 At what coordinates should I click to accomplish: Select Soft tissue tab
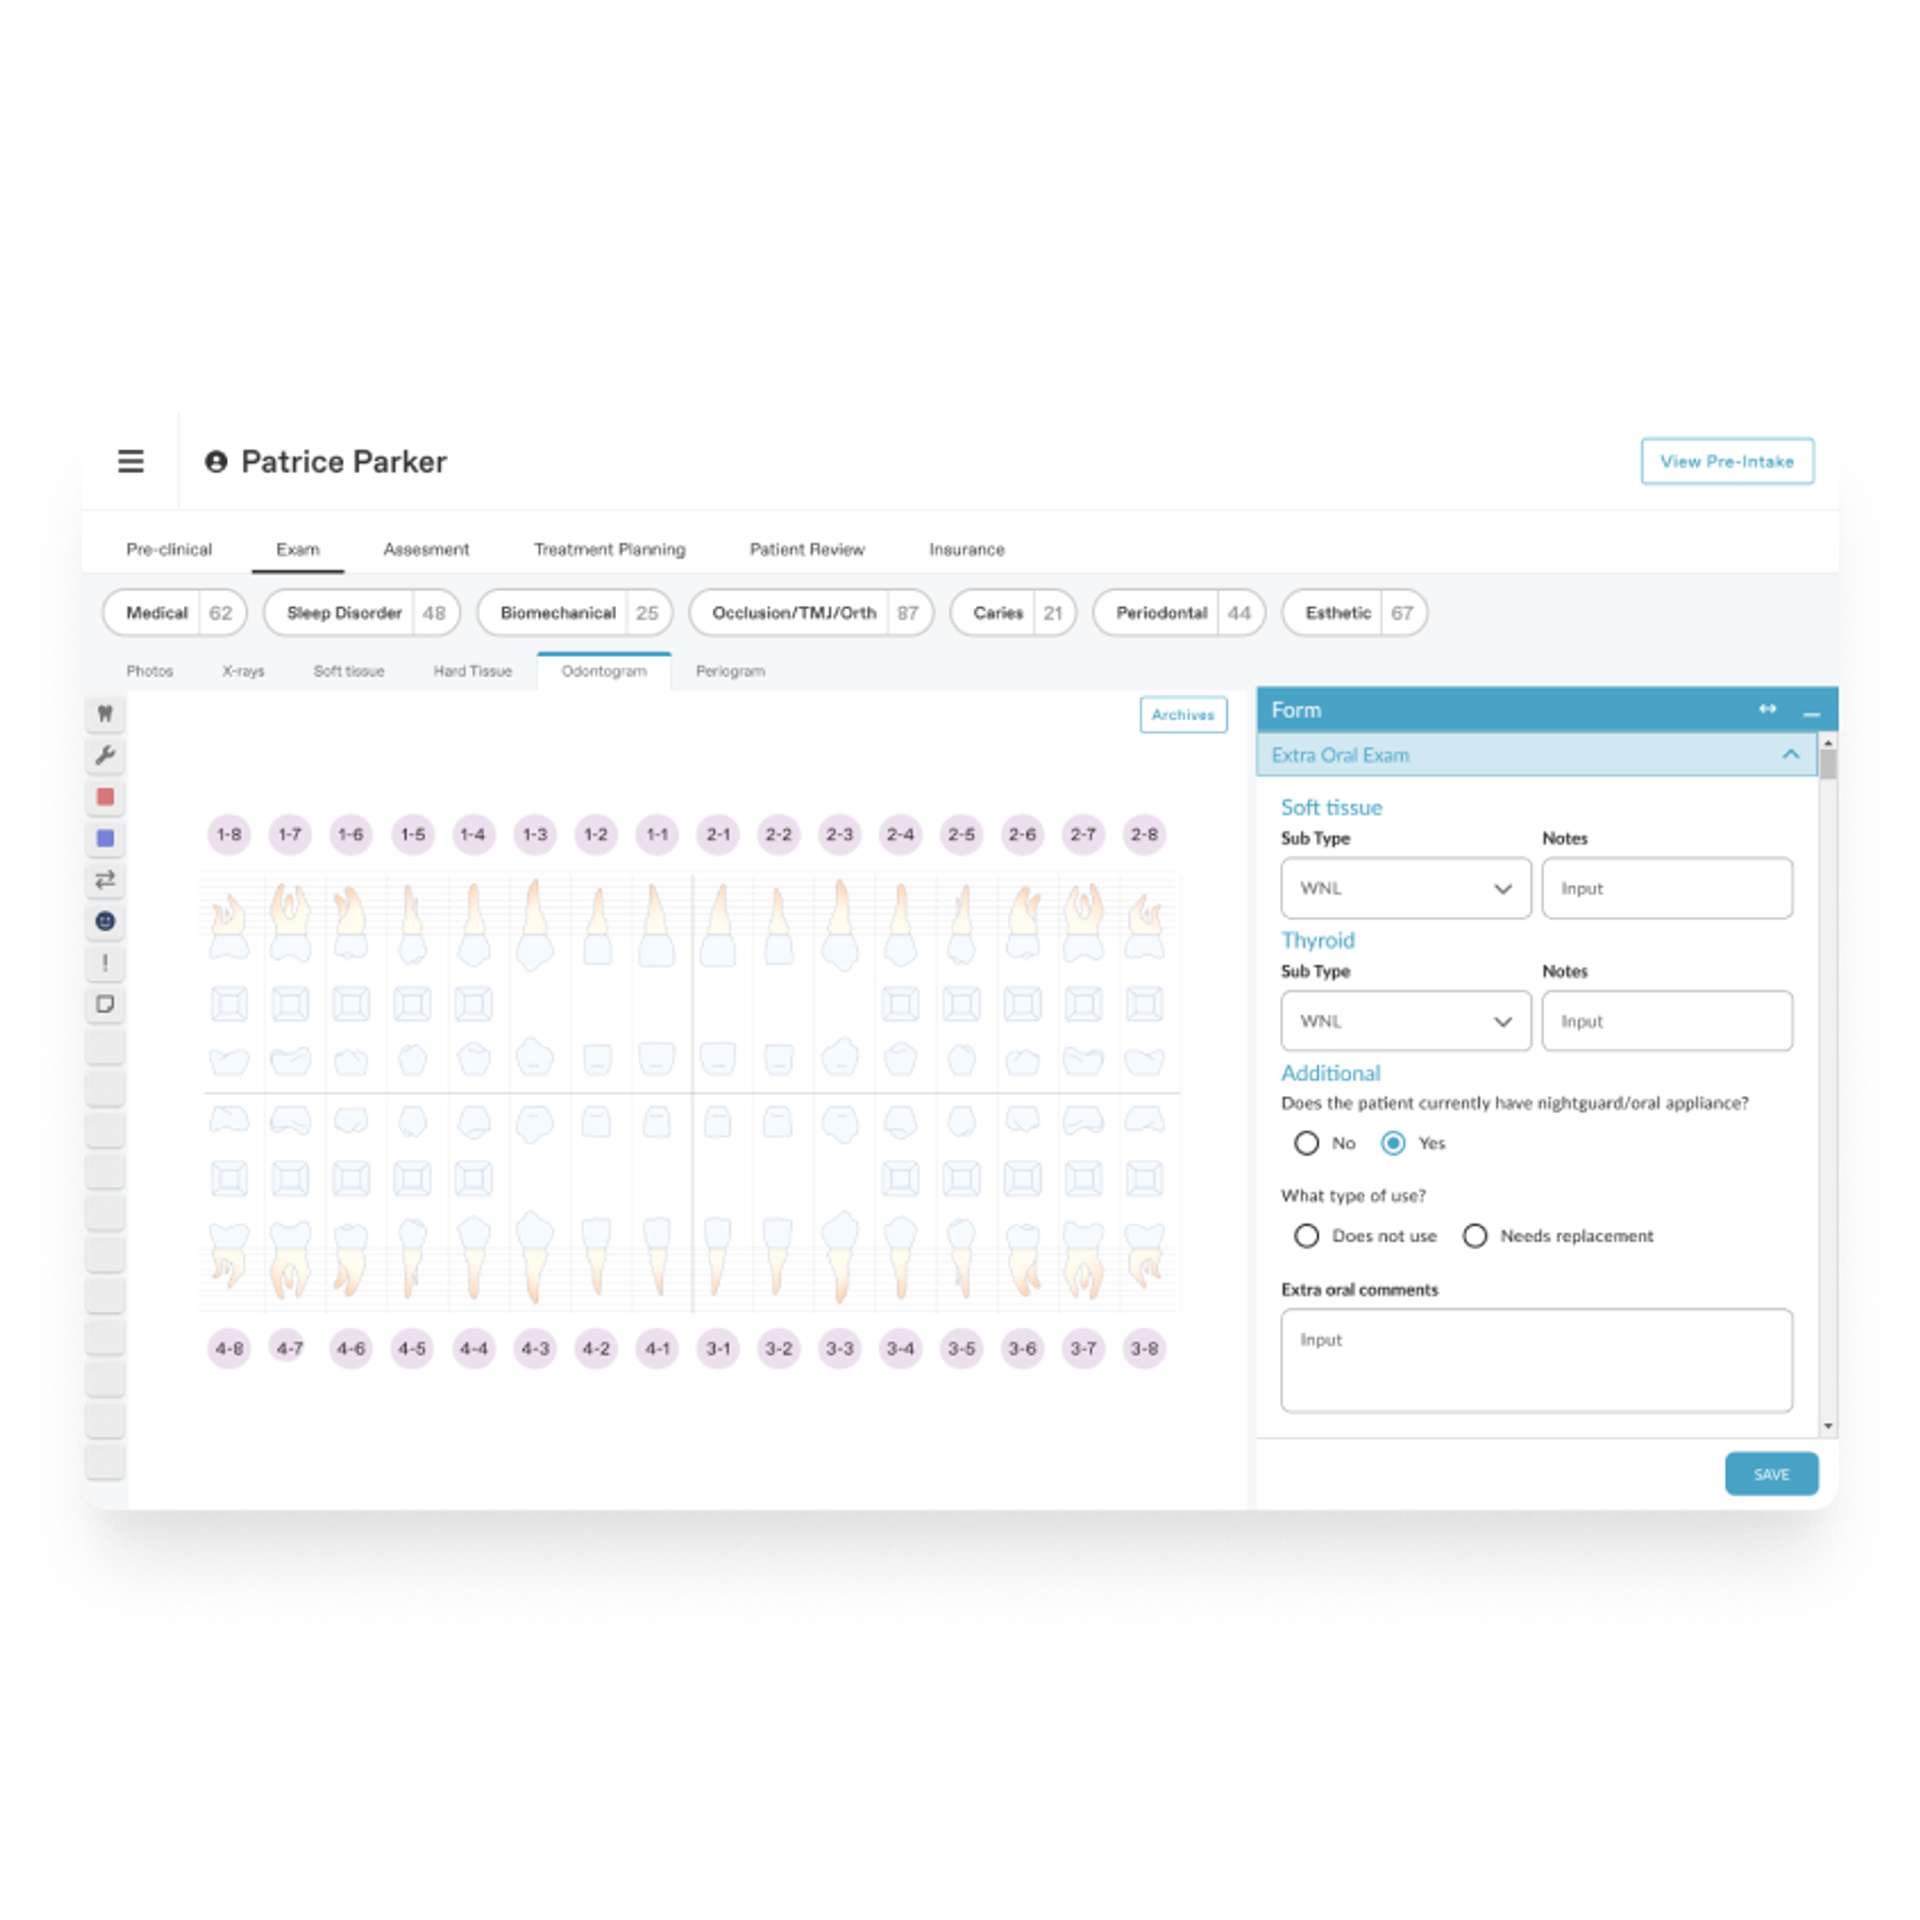(x=348, y=670)
